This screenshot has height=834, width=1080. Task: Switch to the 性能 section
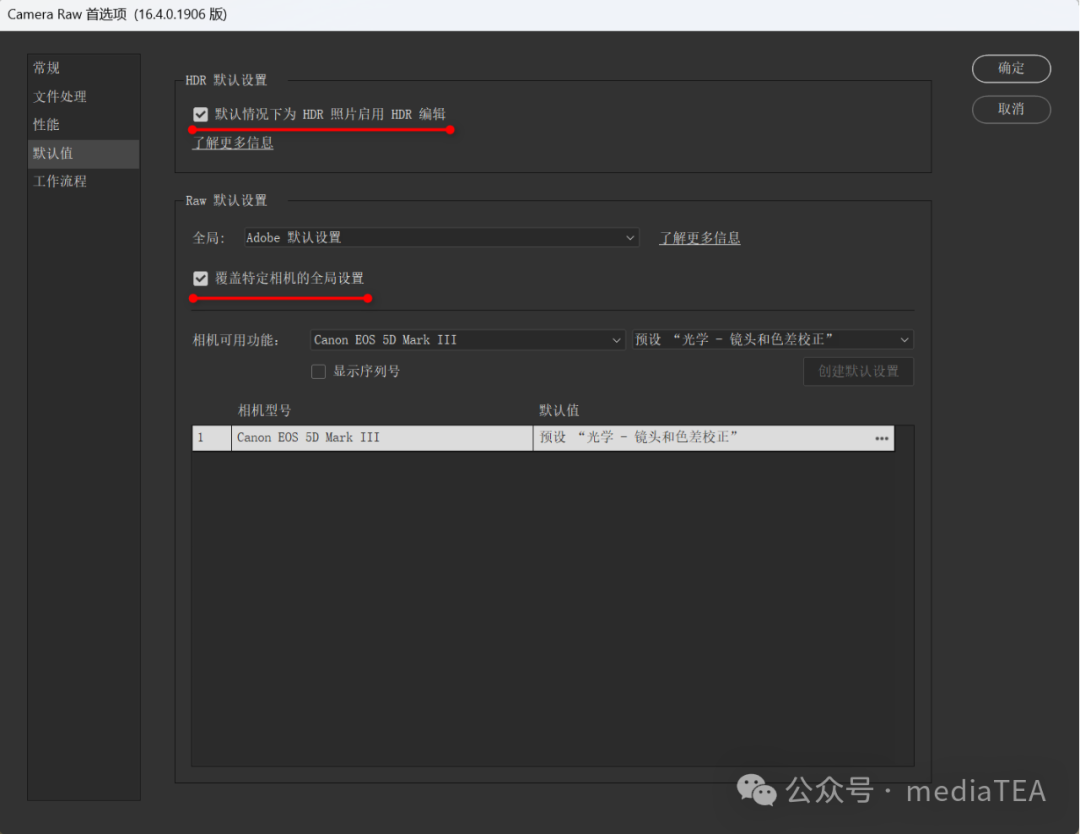tap(83, 125)
